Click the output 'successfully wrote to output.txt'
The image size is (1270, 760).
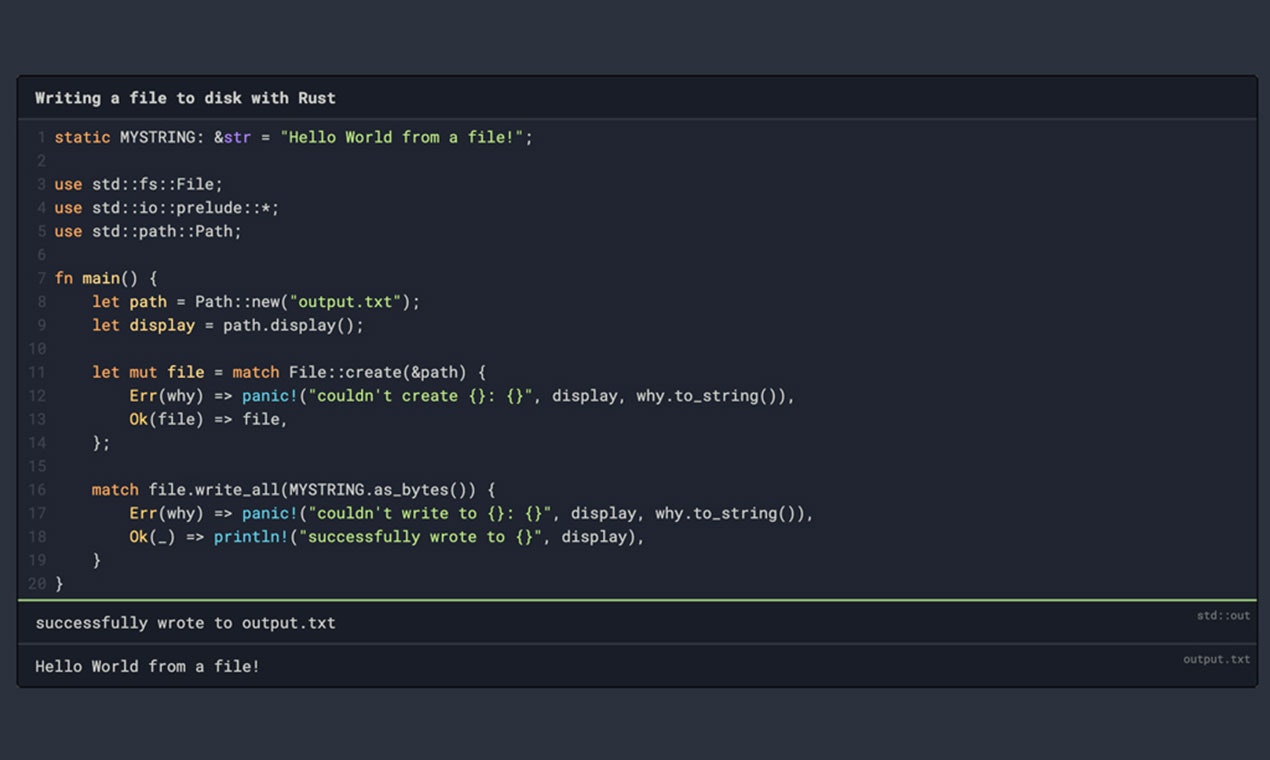pos(185,623)
